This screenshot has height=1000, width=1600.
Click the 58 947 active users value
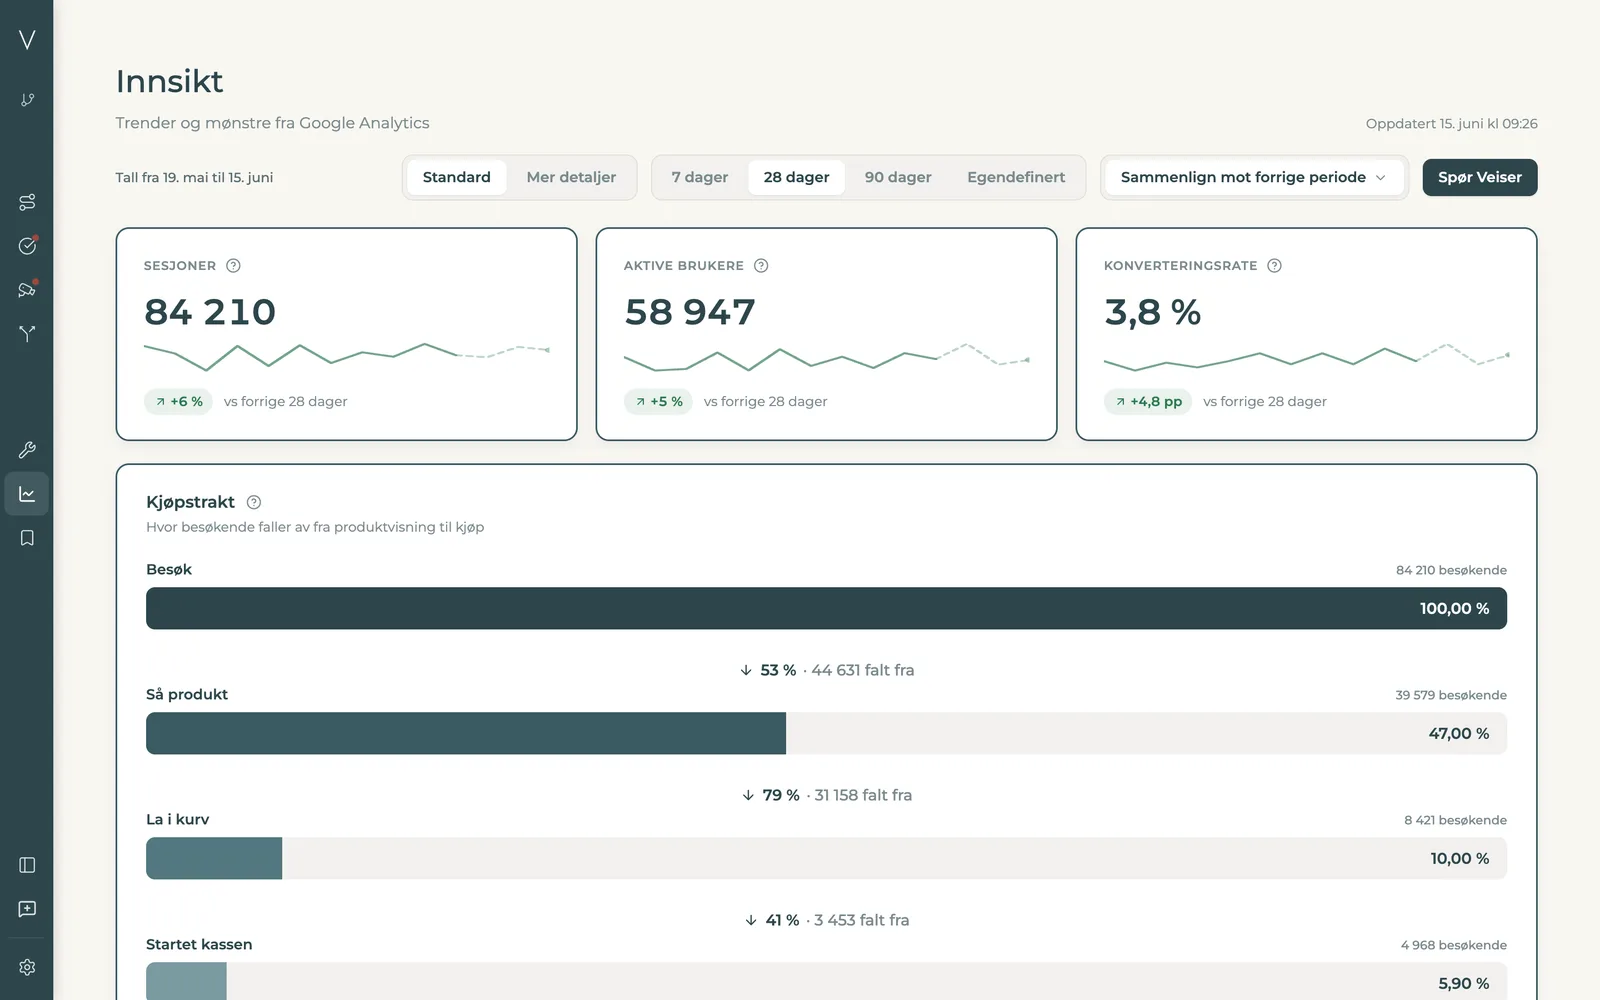(x=690, y=312)
